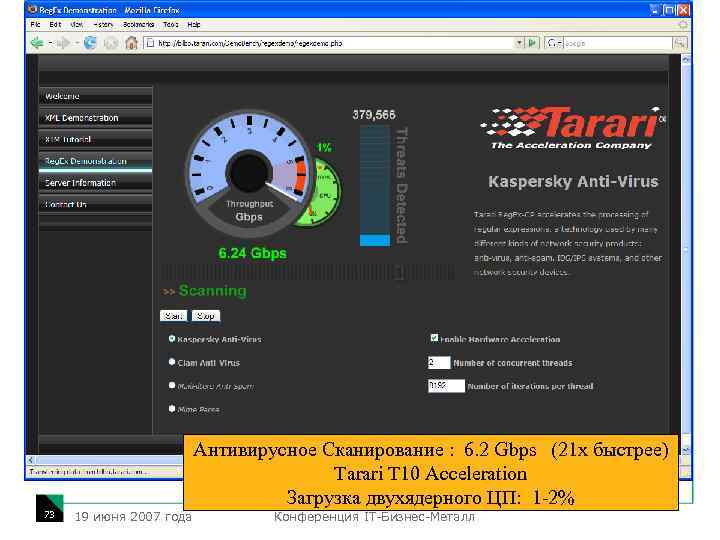Open the History menu
Screen dimensions: 720x540
point(103,24)
